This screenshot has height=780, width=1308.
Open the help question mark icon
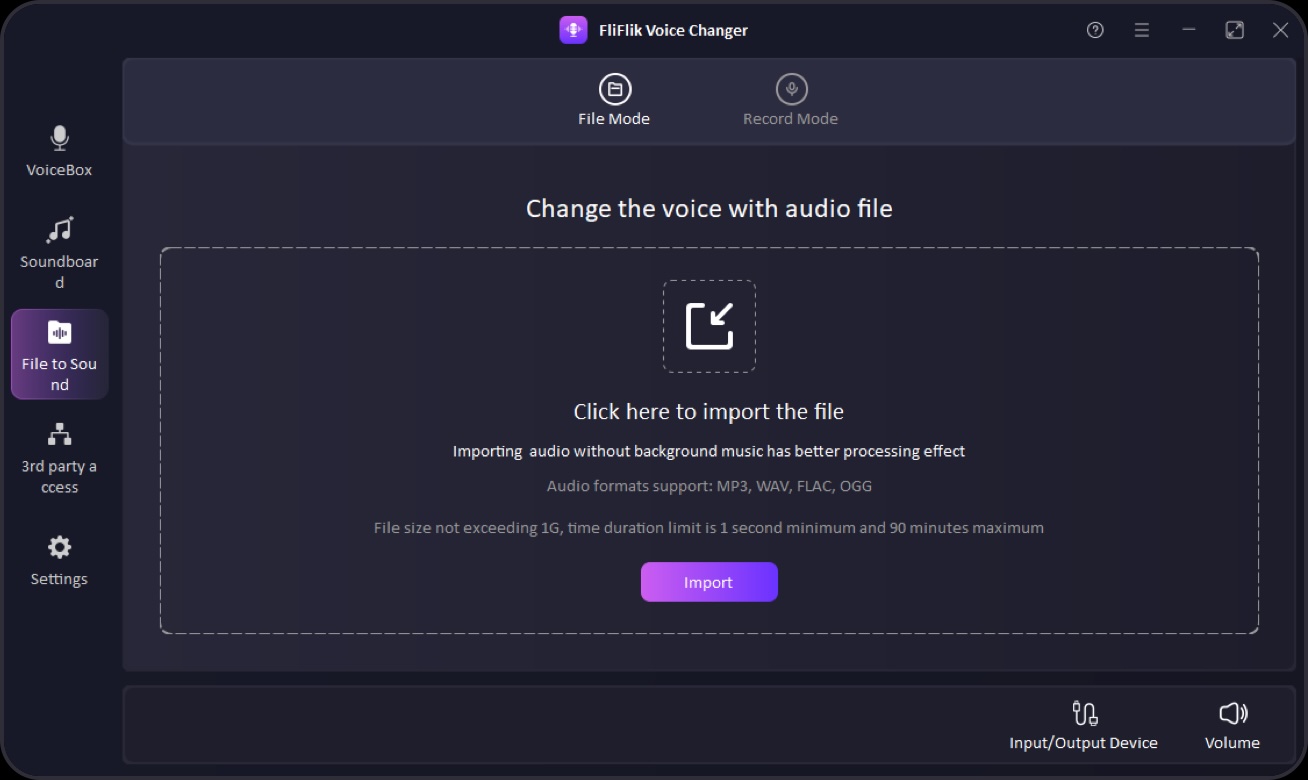[1095, 30]
